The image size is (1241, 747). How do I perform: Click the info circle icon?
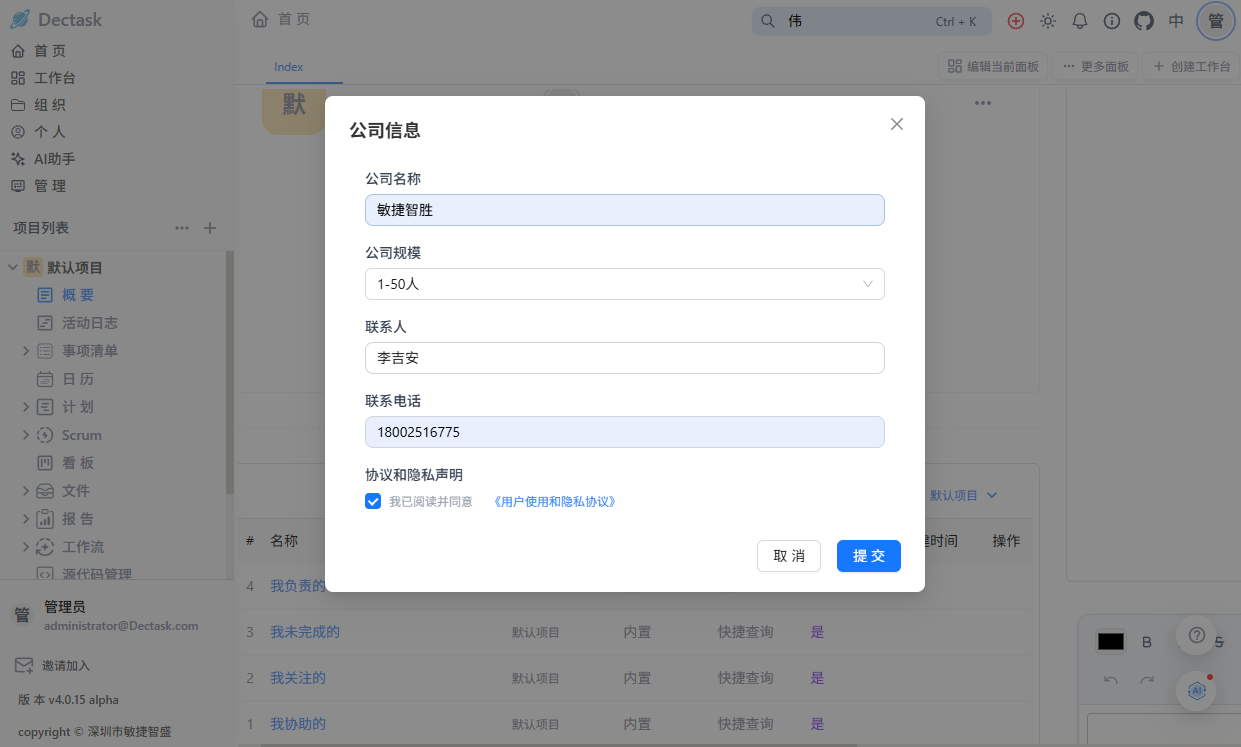click(1112, 21)
